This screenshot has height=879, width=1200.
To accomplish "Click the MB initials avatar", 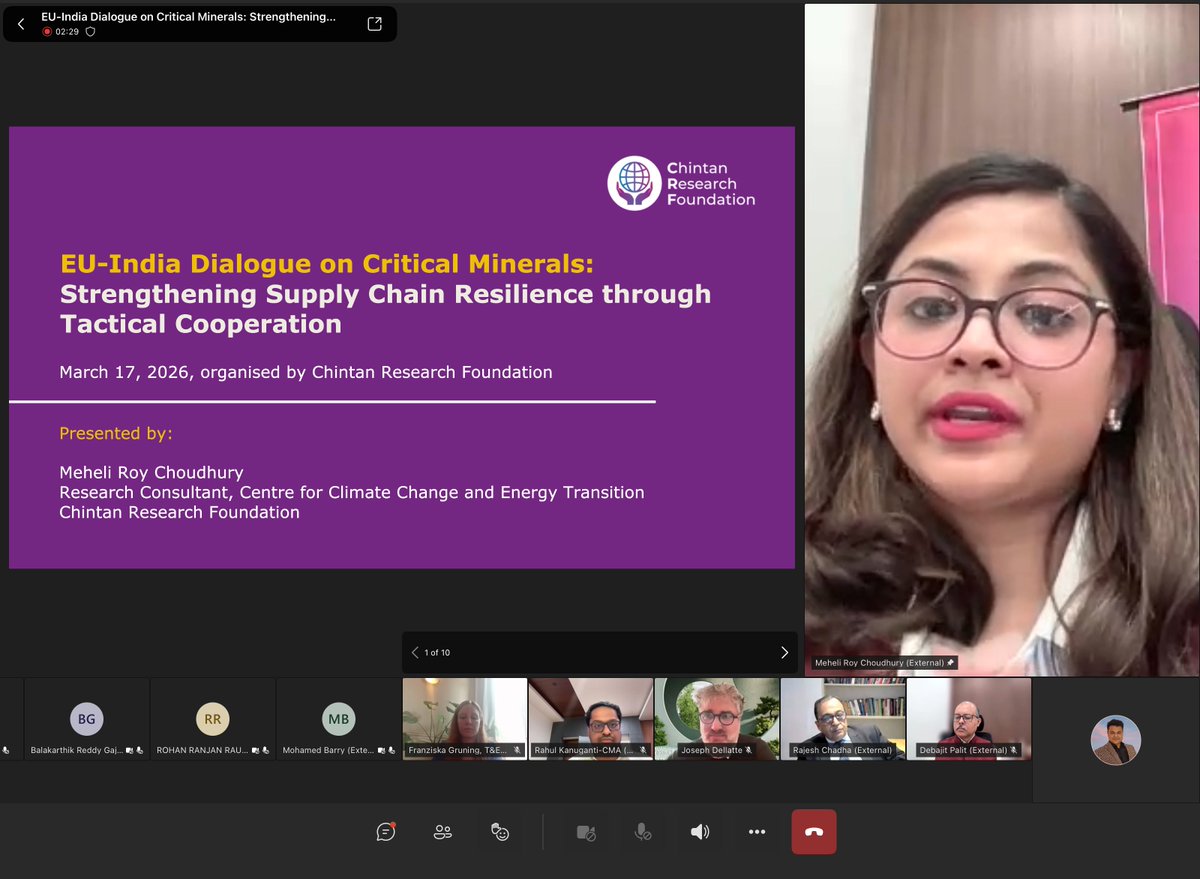I will pyautogui.click(x=338, y=718).
